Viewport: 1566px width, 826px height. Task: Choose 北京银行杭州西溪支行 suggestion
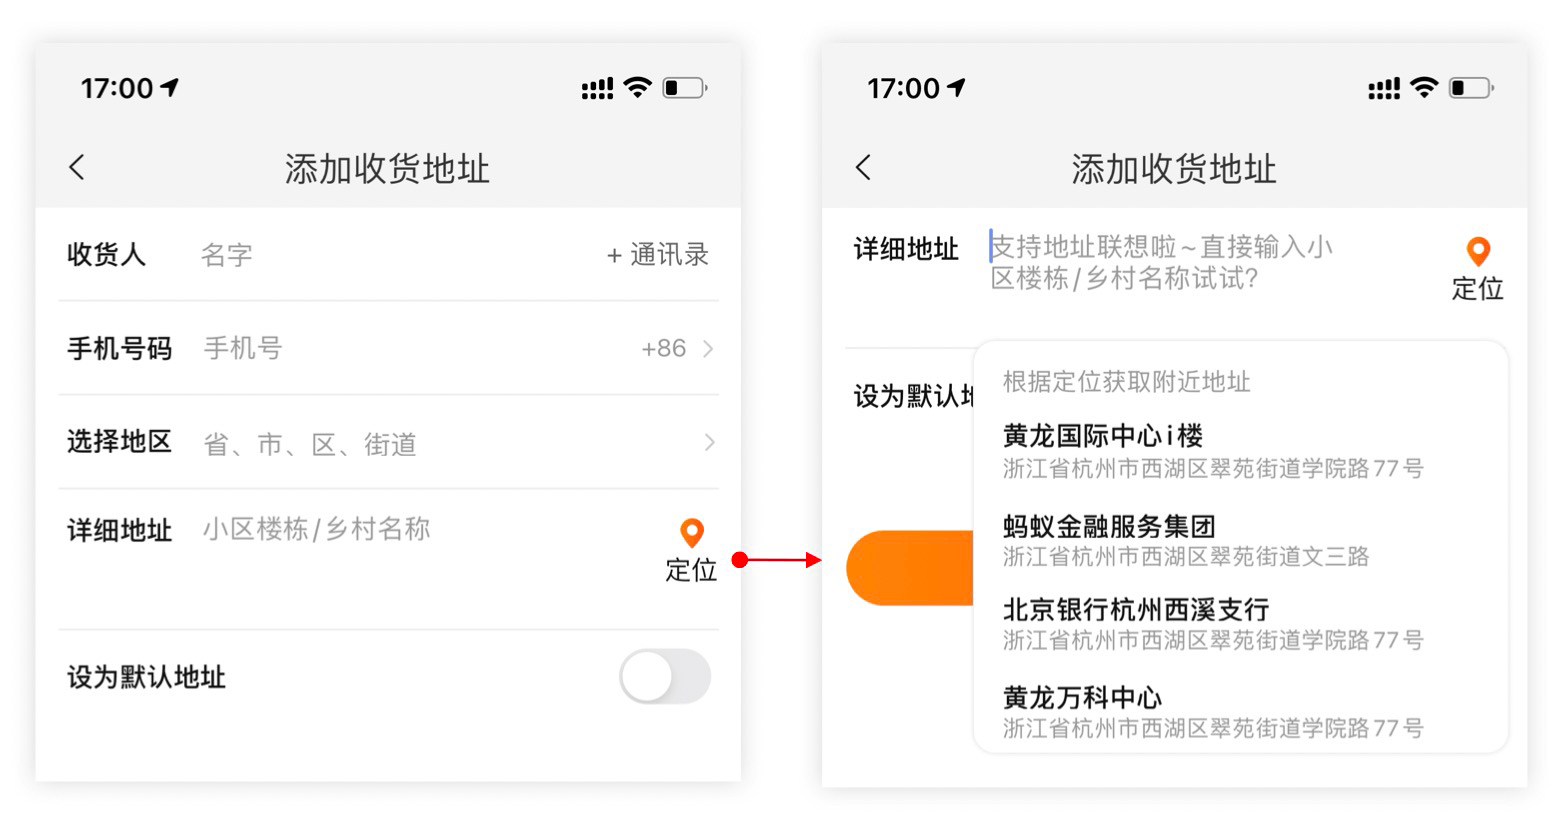pyautogui.click(x=1212, y=624)
